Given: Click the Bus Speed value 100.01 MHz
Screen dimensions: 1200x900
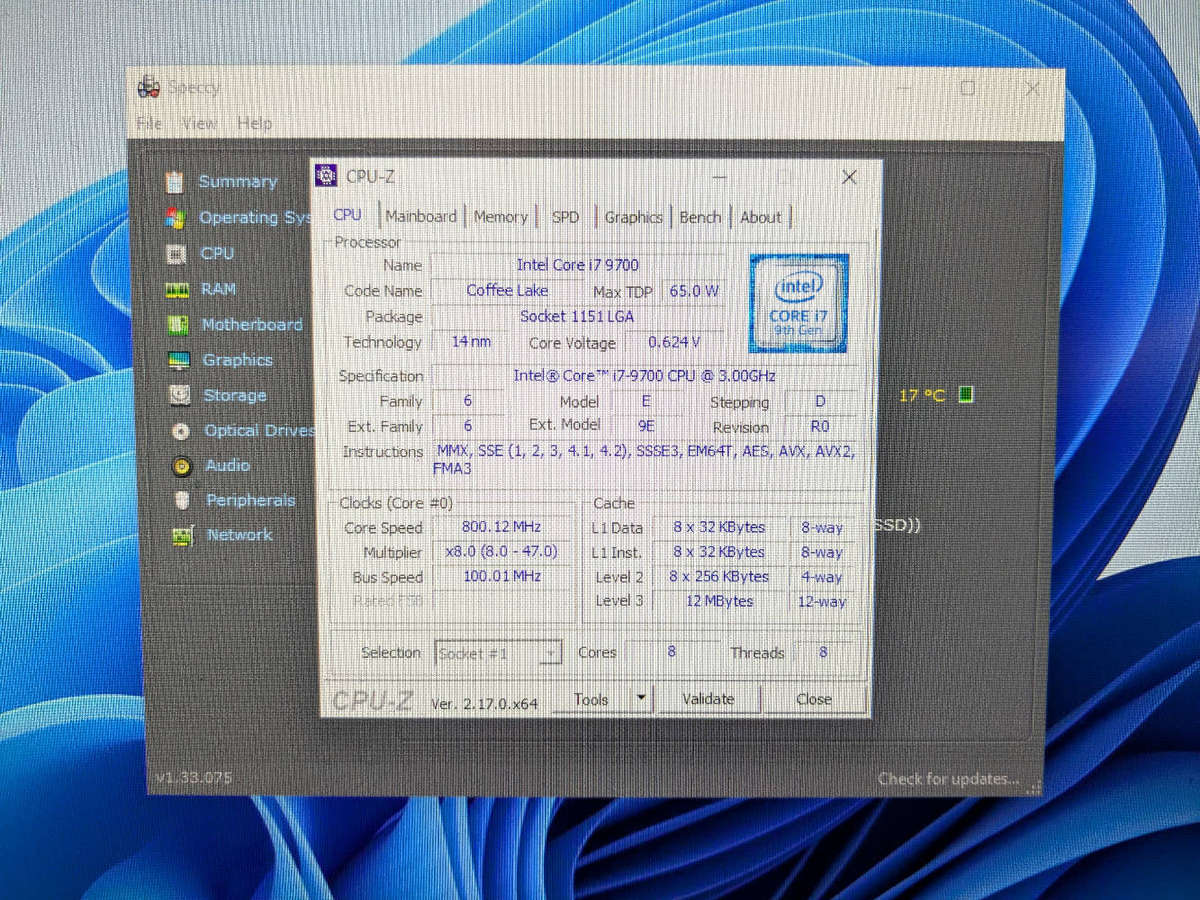Looking at the screenshot, I should pos(501,576).
